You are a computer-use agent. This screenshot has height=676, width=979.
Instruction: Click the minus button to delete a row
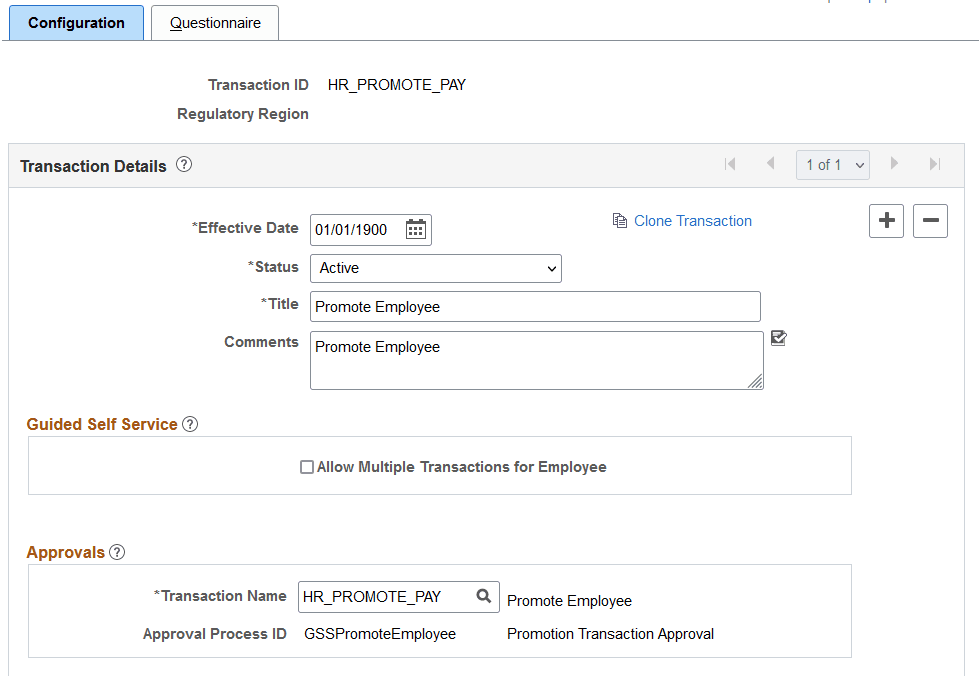(x=930, y=221)
